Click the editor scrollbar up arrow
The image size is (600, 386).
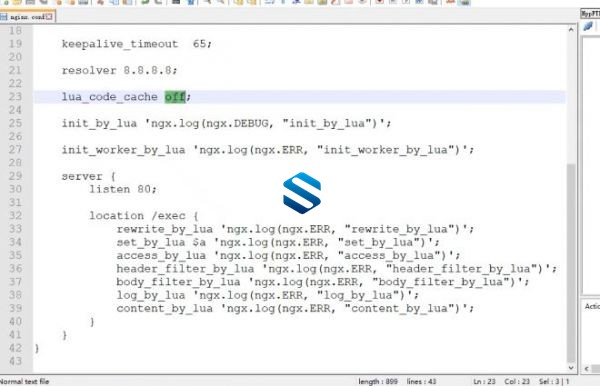571,30
